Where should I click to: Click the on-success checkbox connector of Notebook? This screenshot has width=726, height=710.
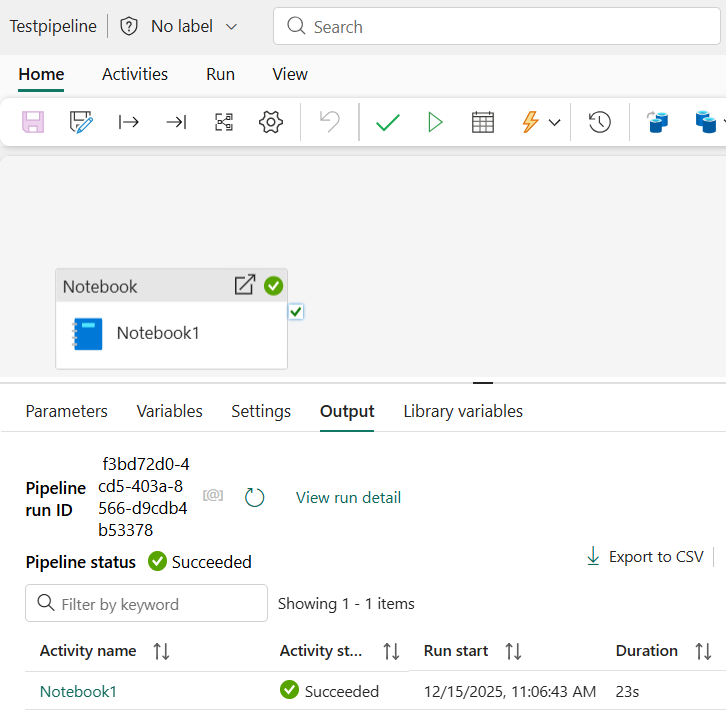pyautogui.click(x=296, y=312)
